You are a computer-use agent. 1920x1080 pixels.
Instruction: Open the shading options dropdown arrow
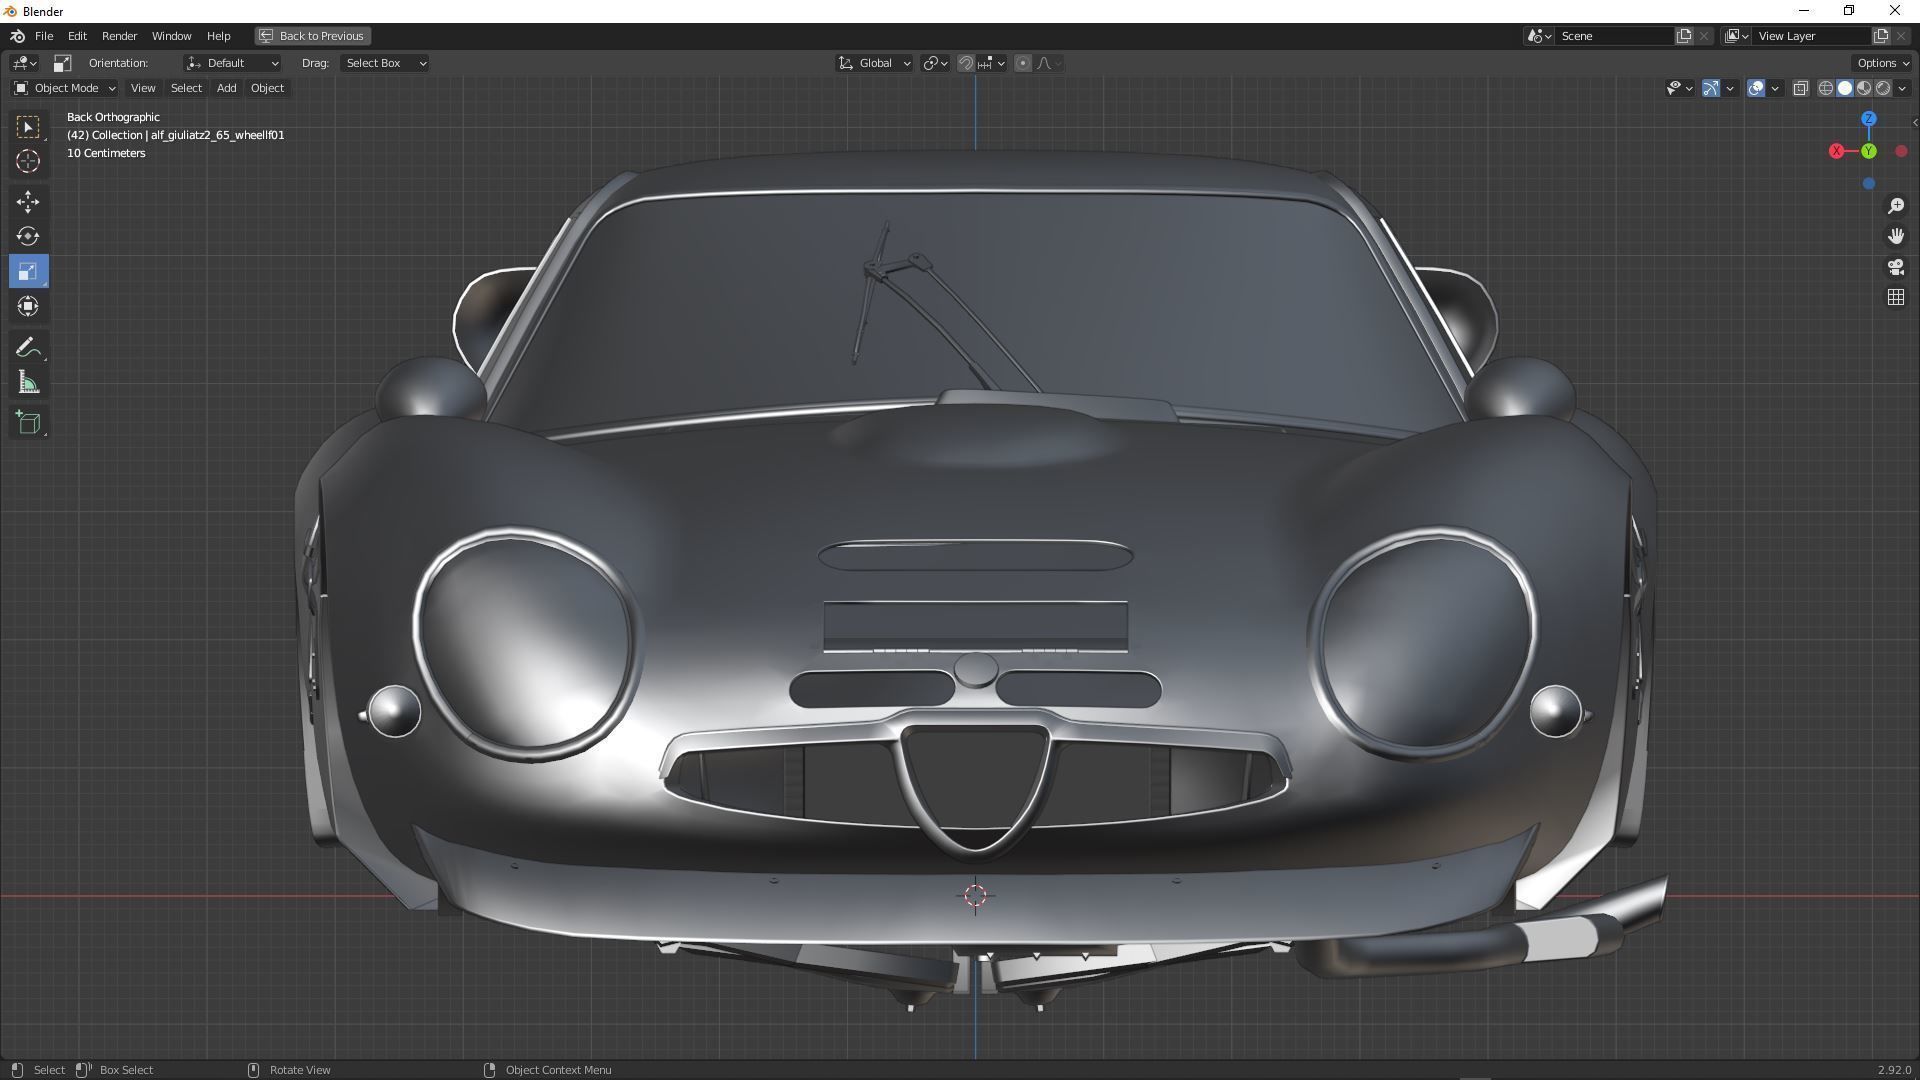tap(1902, 88)
